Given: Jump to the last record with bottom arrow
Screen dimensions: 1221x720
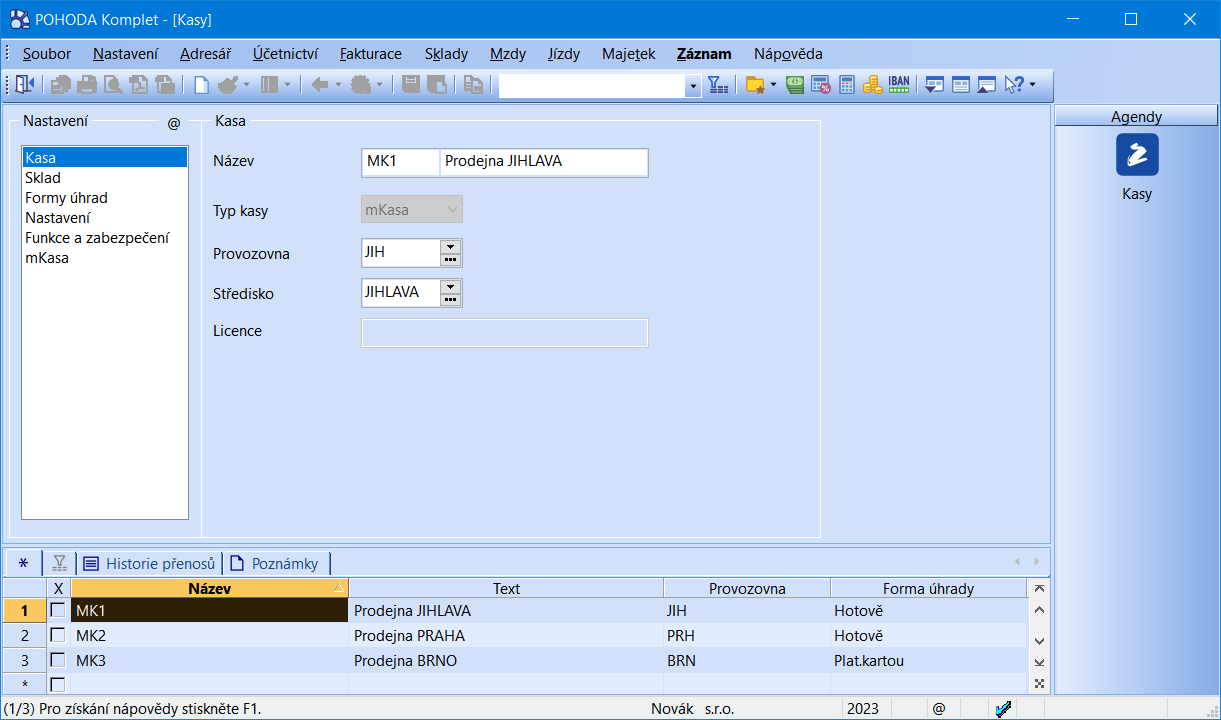Looking at the screenshot, I should (x=1039, y=662).
